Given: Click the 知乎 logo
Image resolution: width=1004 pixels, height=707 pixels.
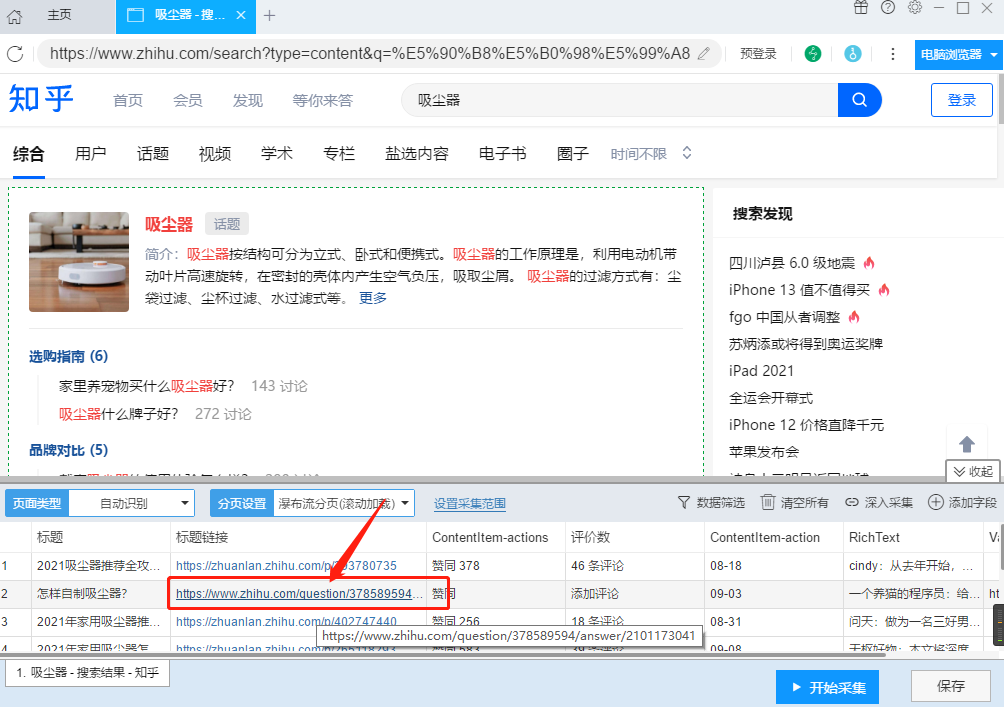Looking at the screenshot, I should [x=42, y=99].
